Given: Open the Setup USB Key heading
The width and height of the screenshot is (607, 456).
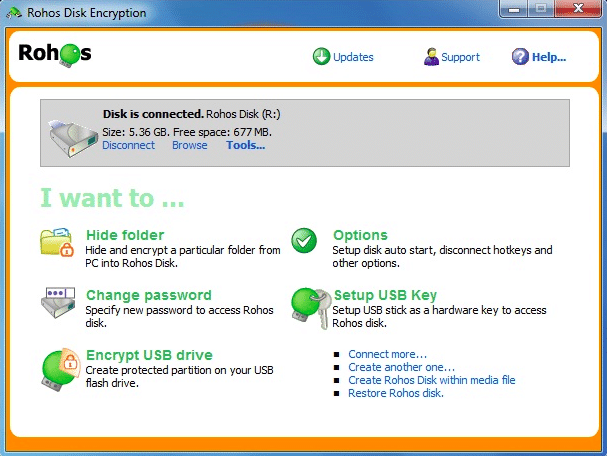Looking at the screenshot, I should 385,295.
